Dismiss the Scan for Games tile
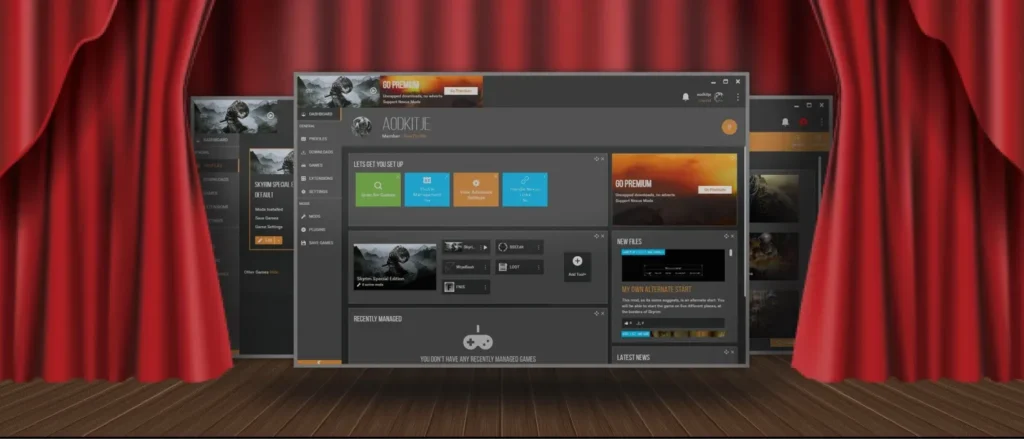This screenshot has width=1024, height=439. [398, 176]
